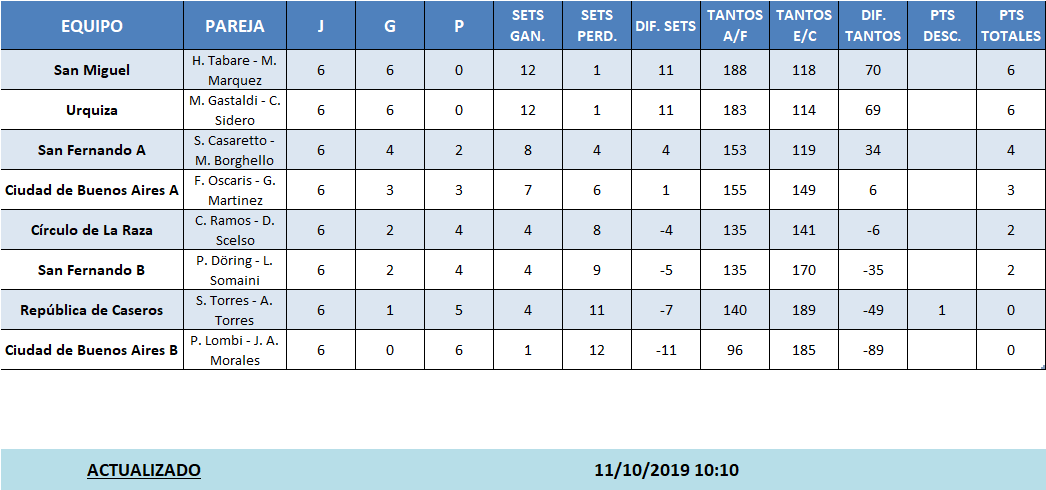Select the República de Caseros cell

click(x=91, y=310)
